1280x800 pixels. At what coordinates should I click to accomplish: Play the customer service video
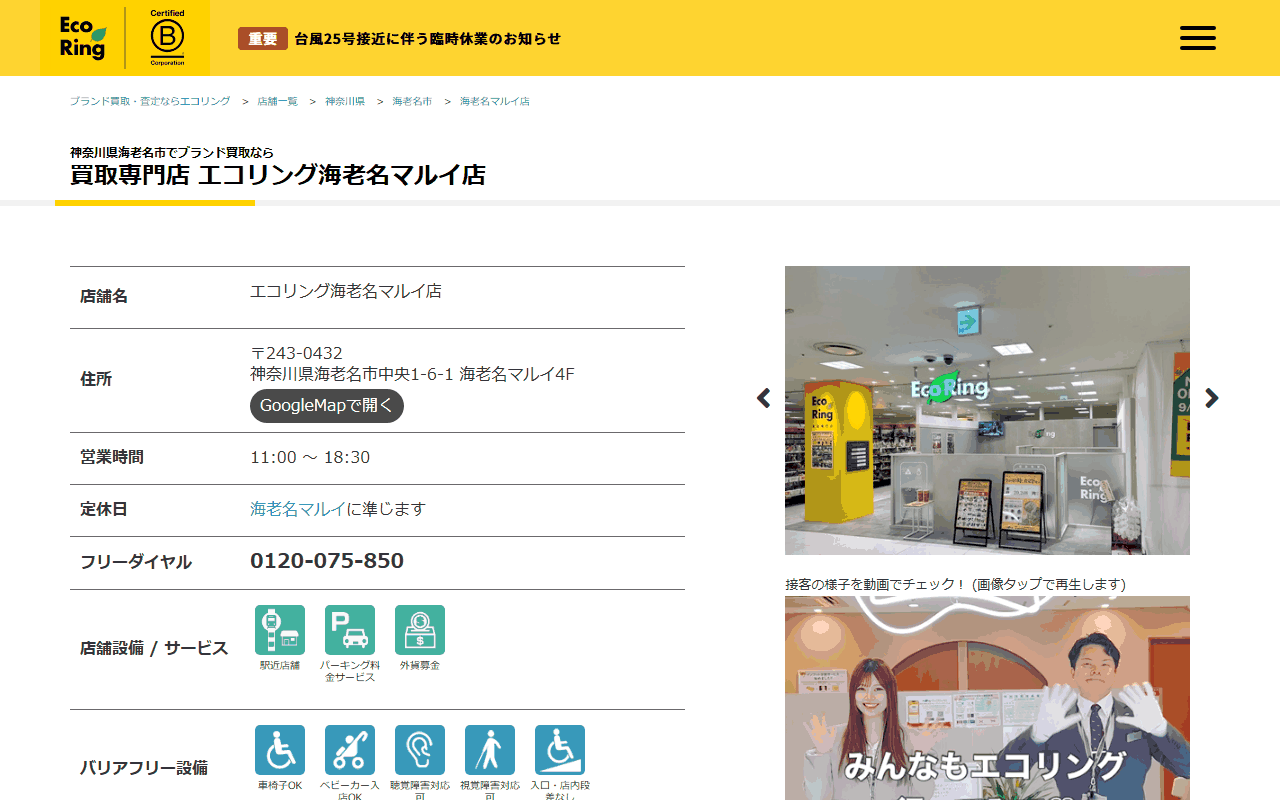[x=987, y=698]
